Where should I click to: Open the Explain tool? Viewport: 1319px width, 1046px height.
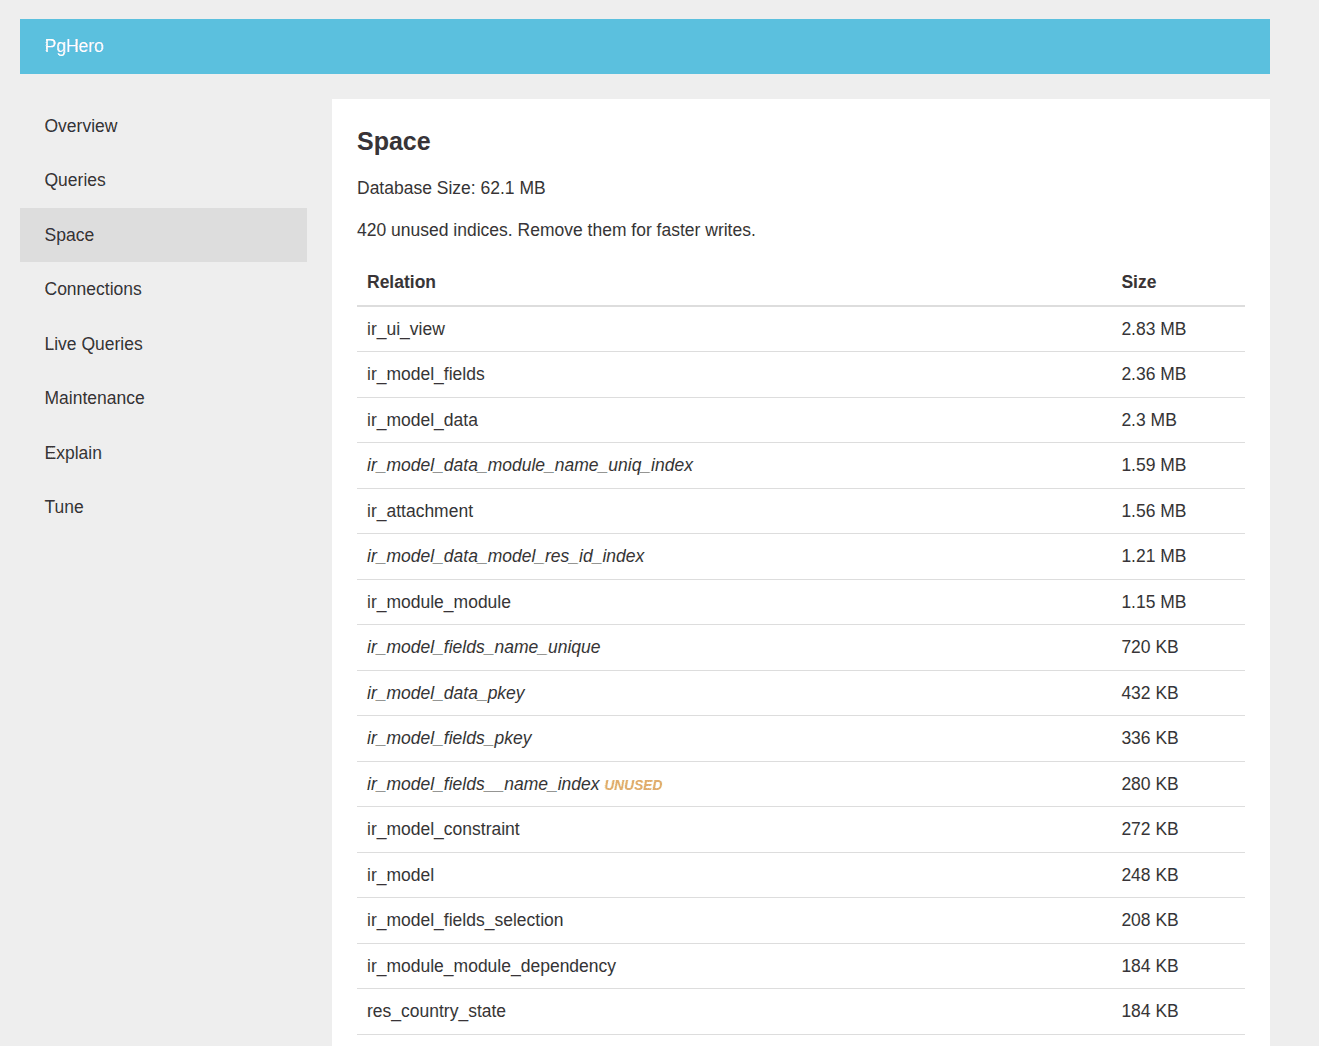(x=73, y=452)
